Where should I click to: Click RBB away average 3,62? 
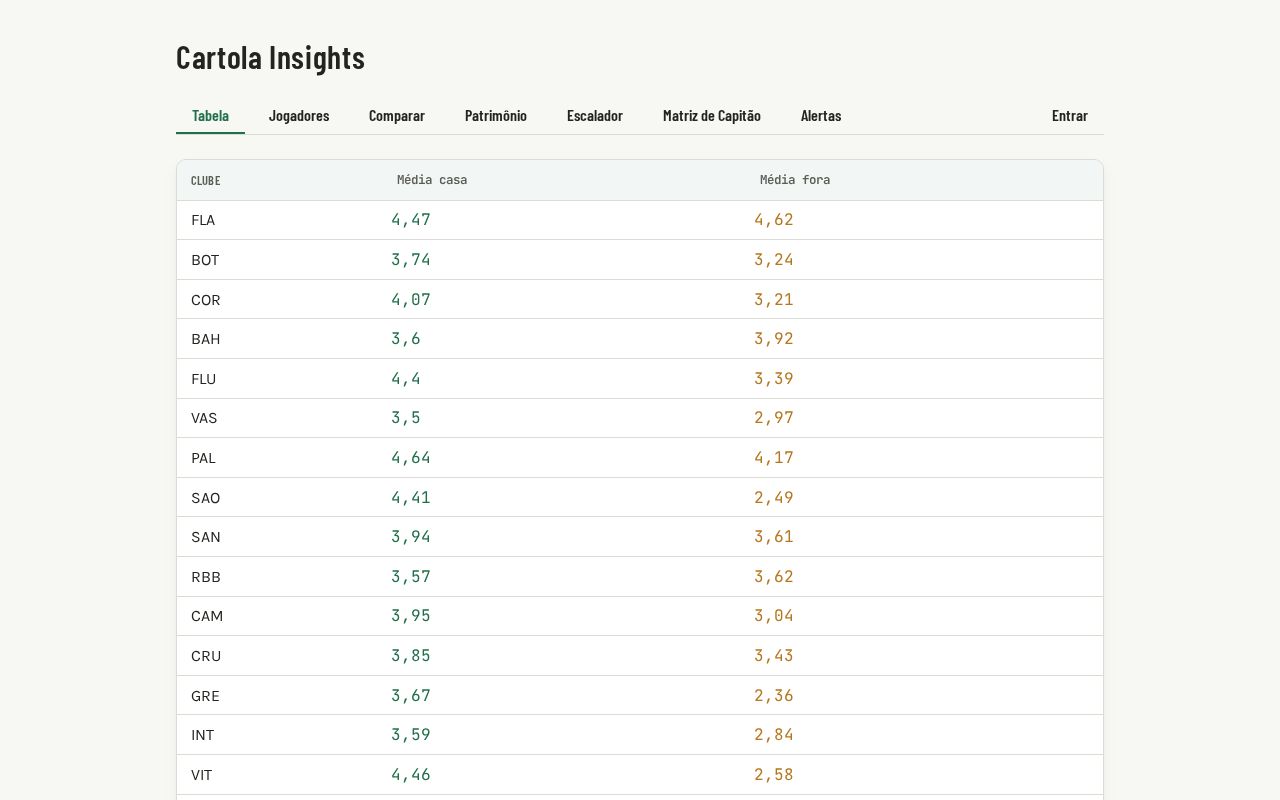point(774,577)
